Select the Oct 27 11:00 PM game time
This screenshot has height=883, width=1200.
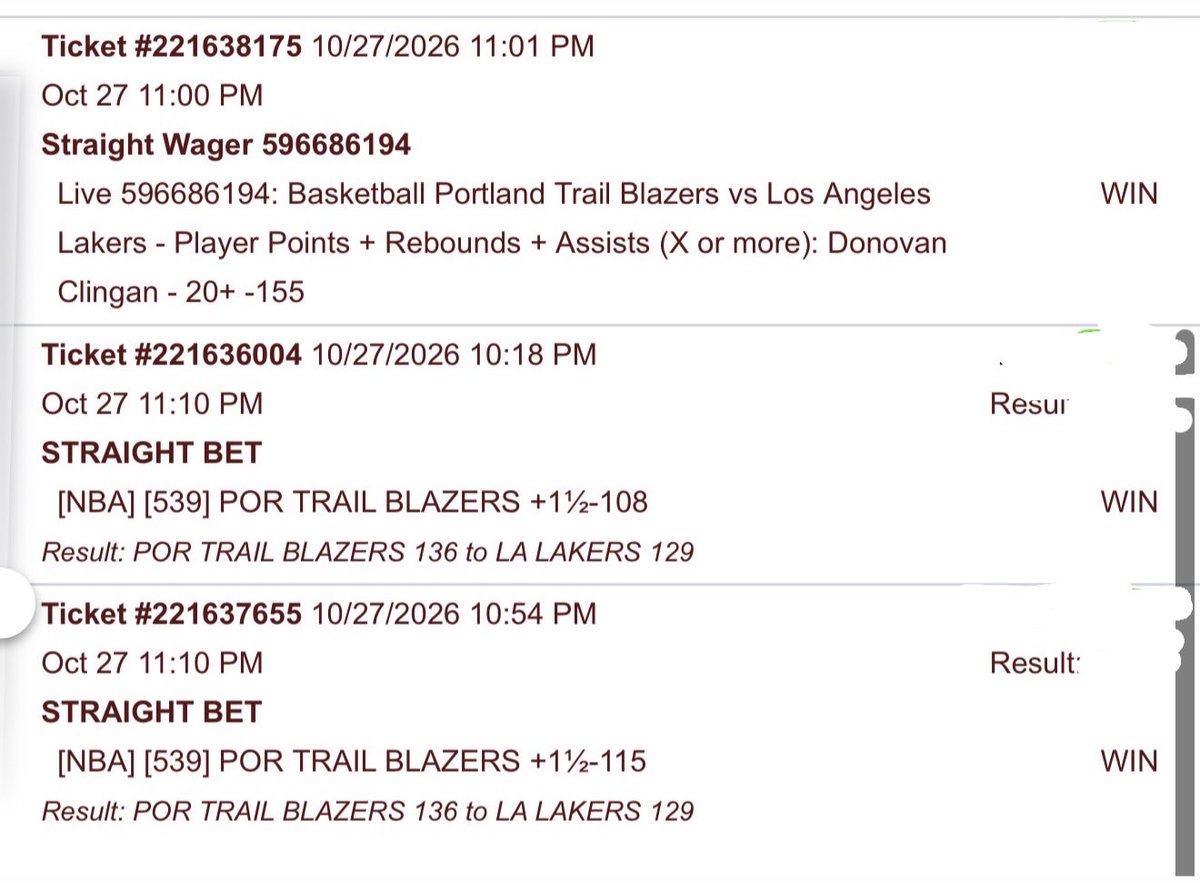coord(152,96)
